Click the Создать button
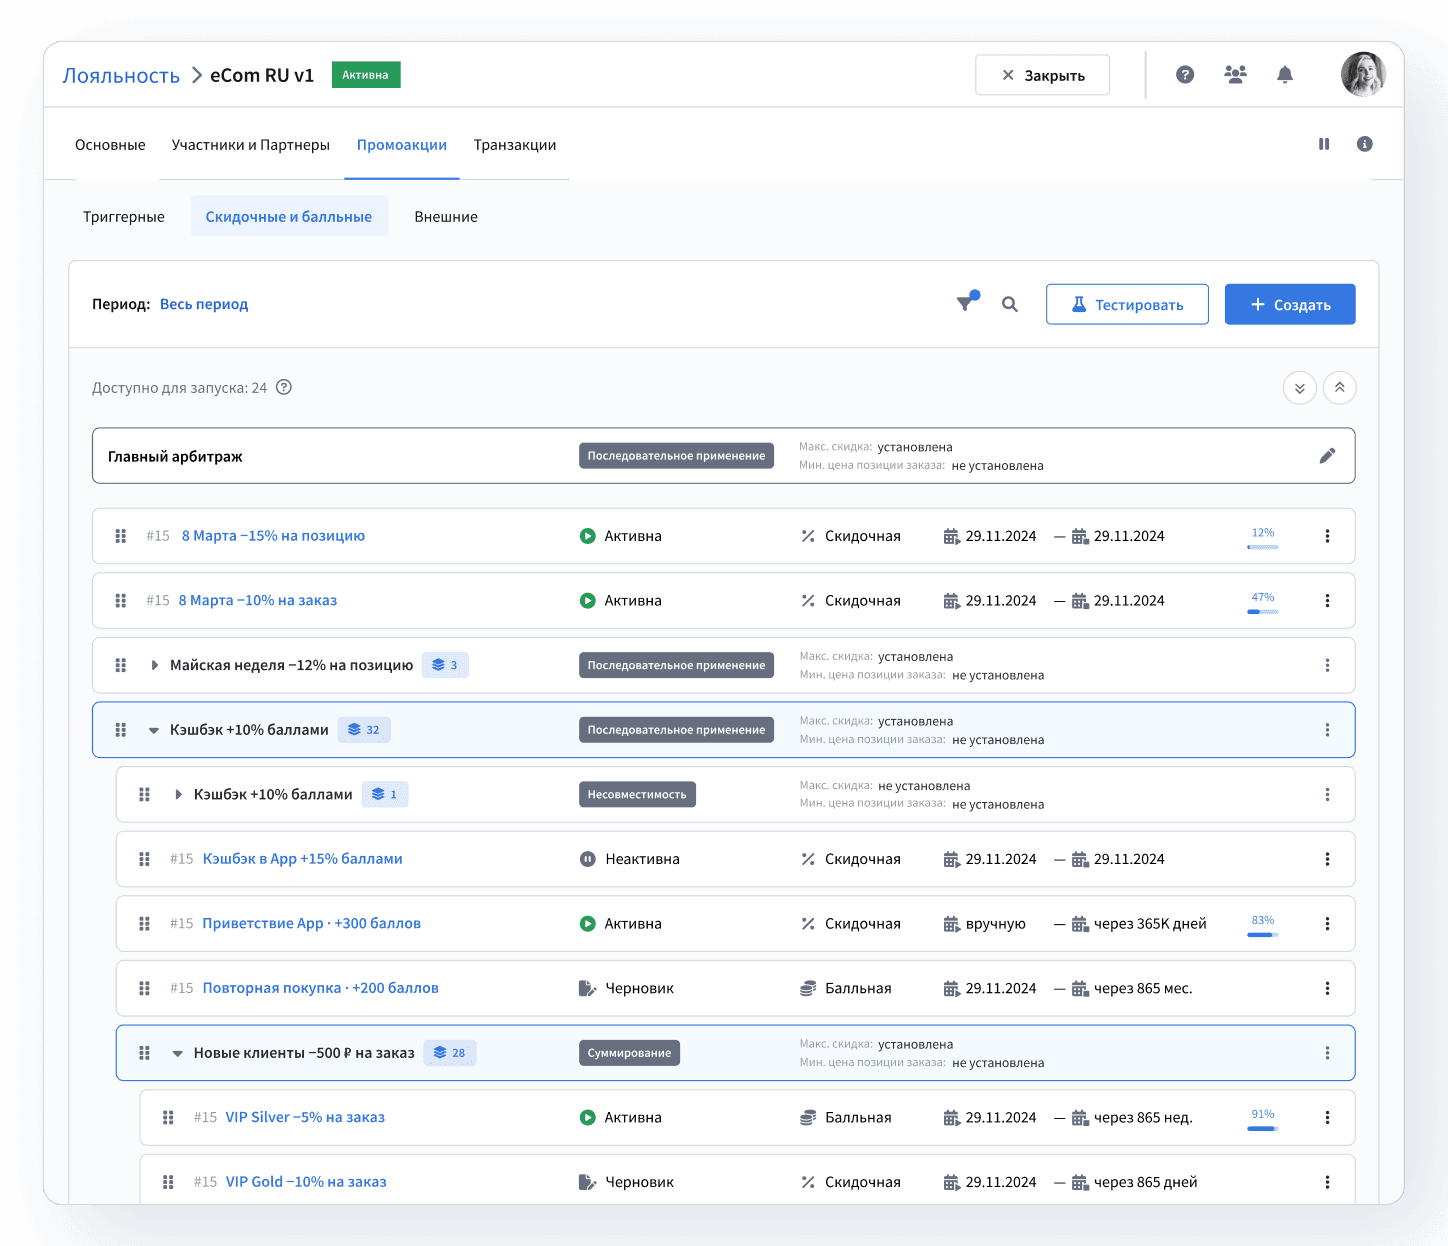1448x1246 pixels. pos(1290,304)
